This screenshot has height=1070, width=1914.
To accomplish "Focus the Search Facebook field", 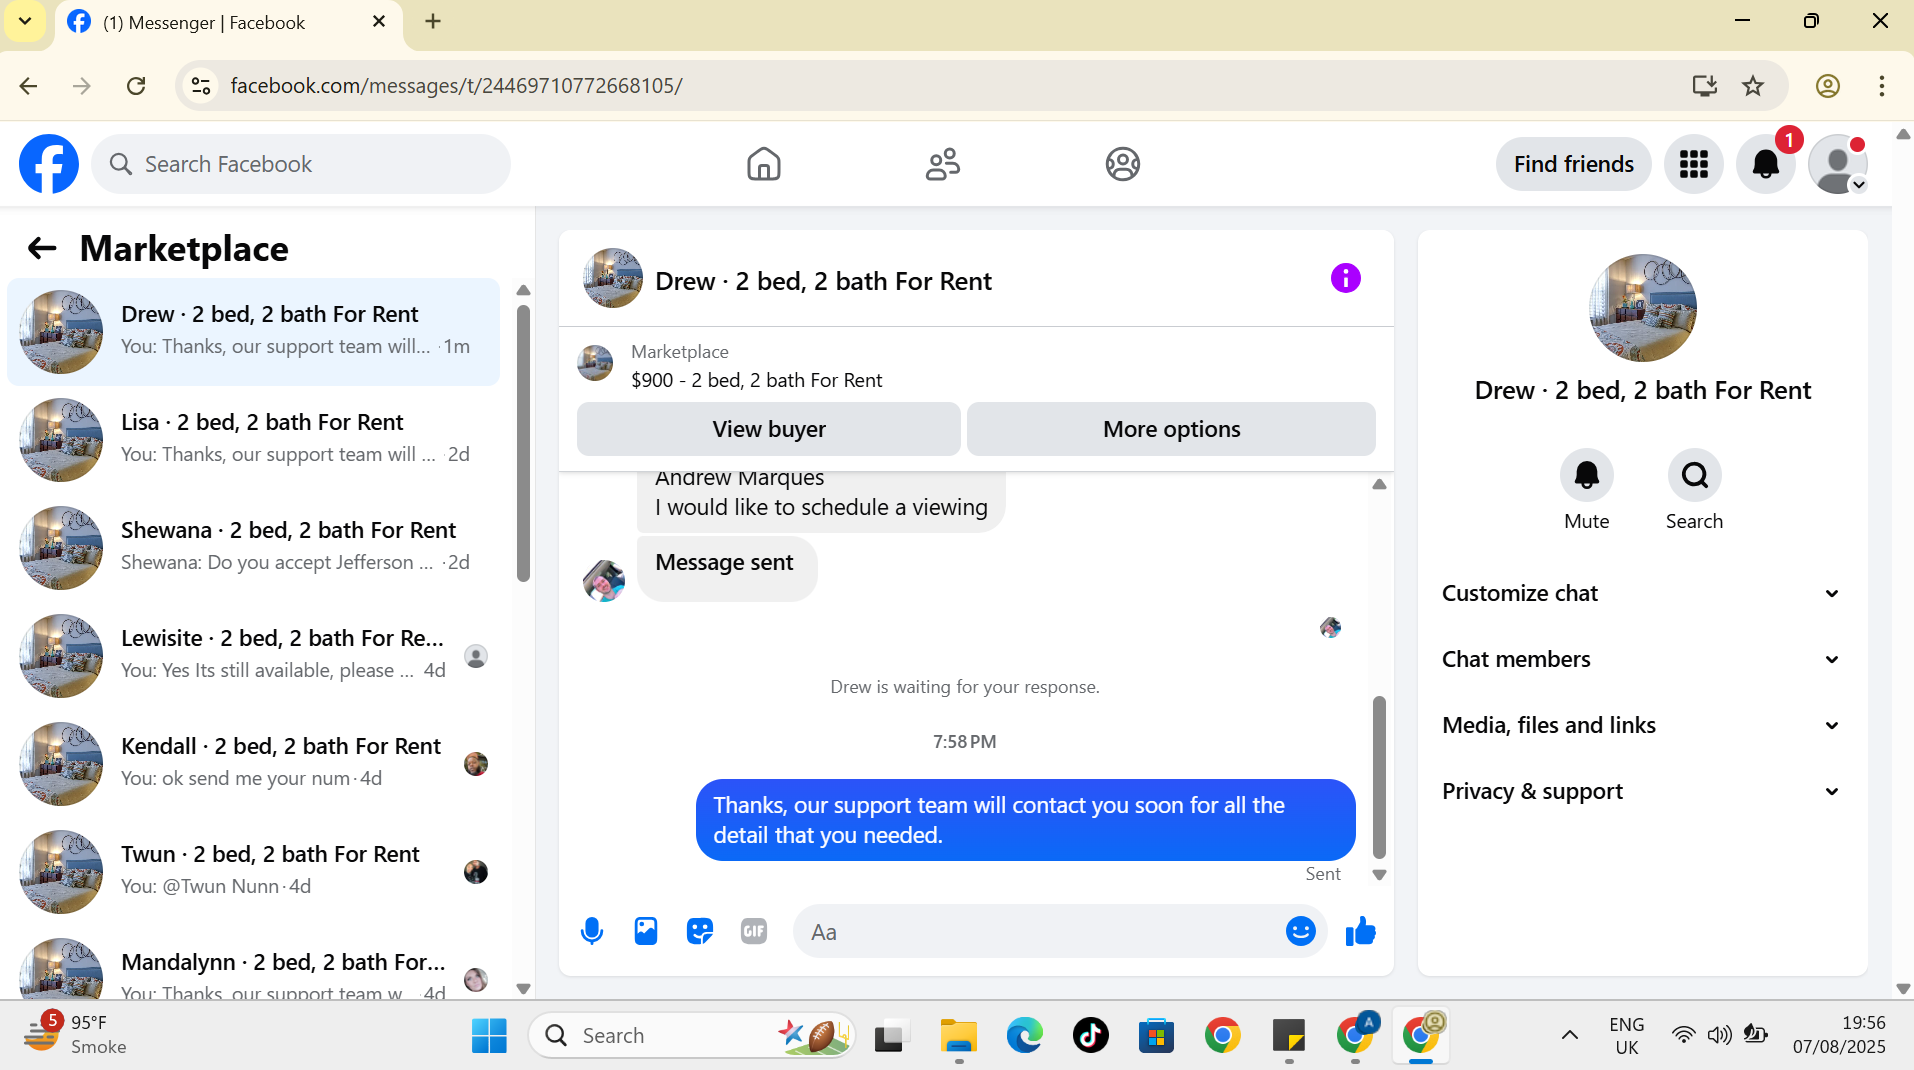I will (x=301, y=164).
